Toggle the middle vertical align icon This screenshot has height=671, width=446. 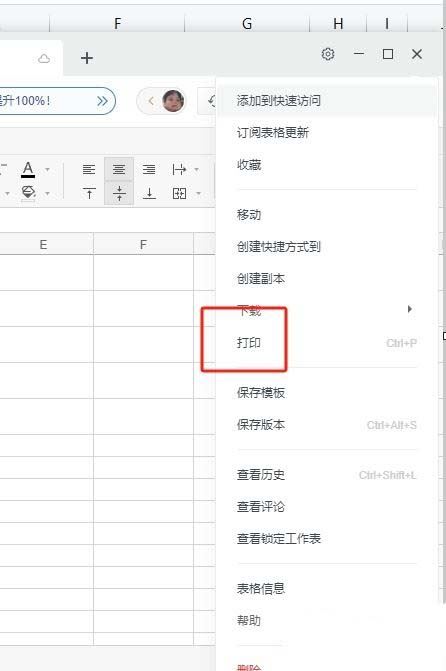[119, 193]
